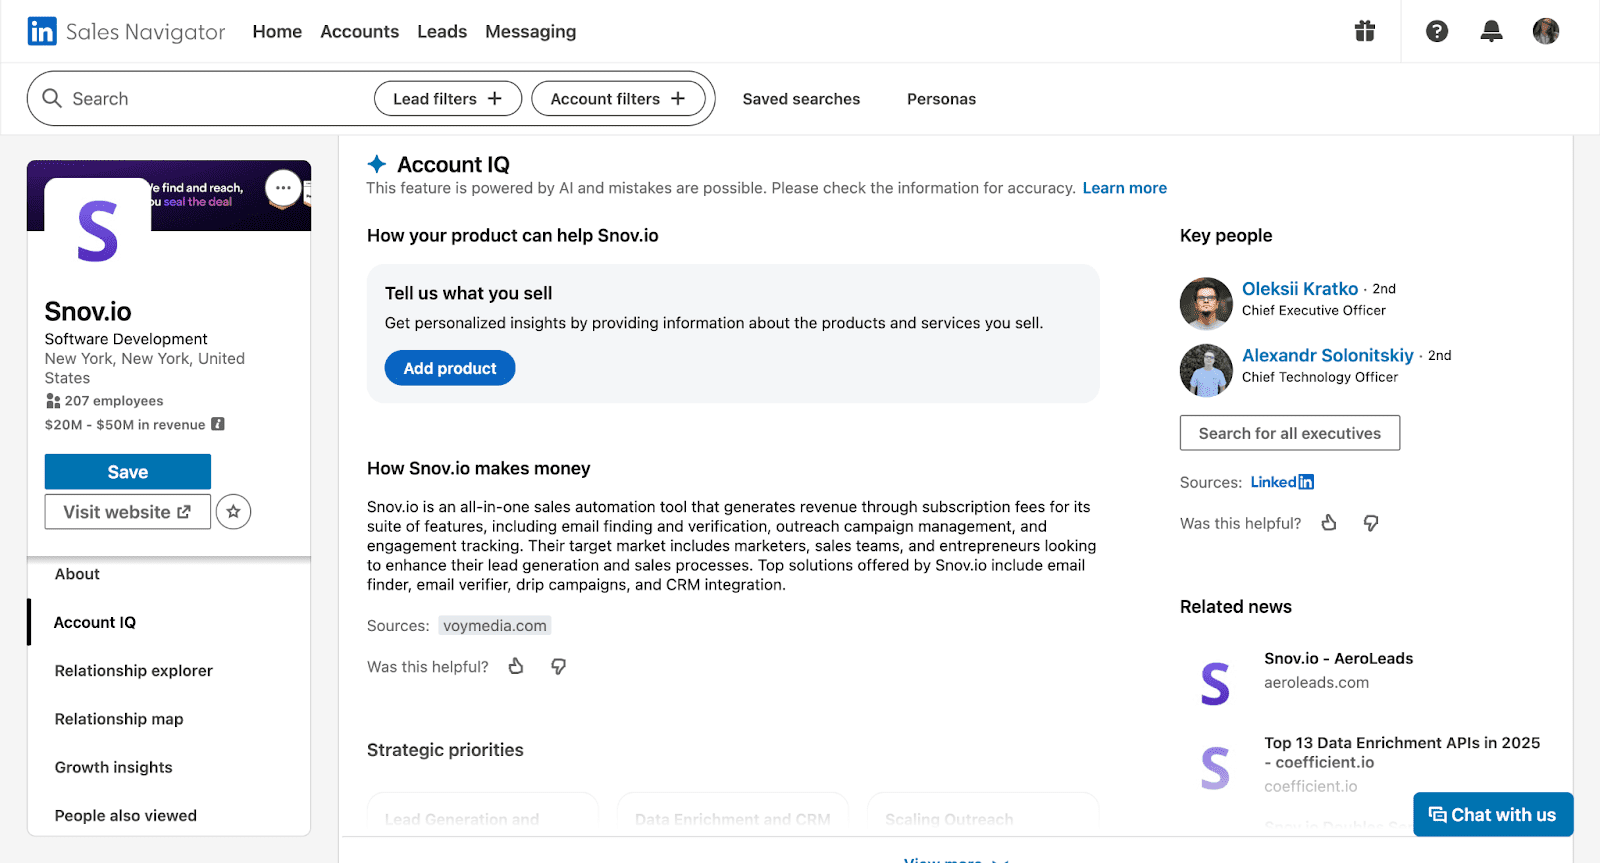
Task: Like the 'How Snov.io makes money' summary
Action: (x=516, y=666)
